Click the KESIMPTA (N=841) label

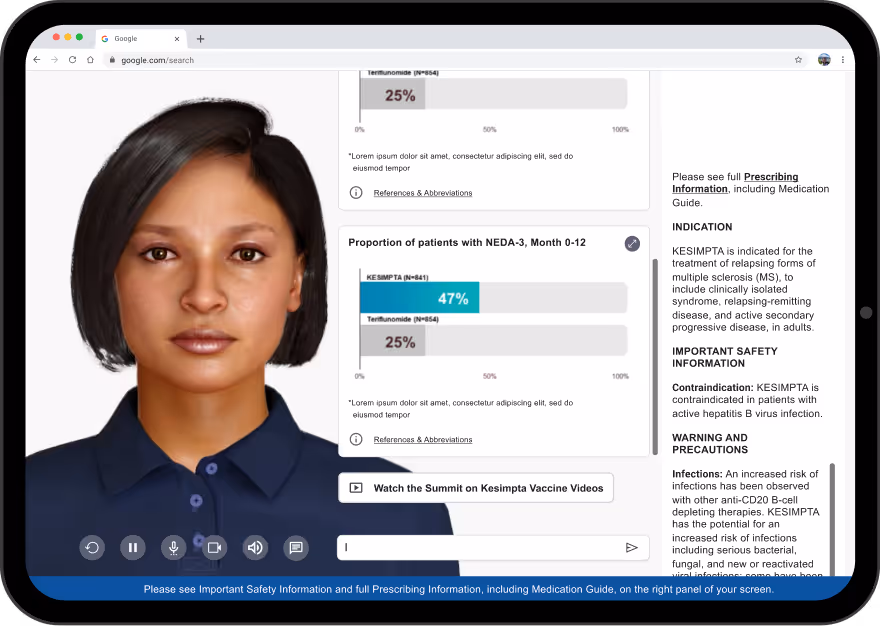pyautogui.click(x=397, y=277)
